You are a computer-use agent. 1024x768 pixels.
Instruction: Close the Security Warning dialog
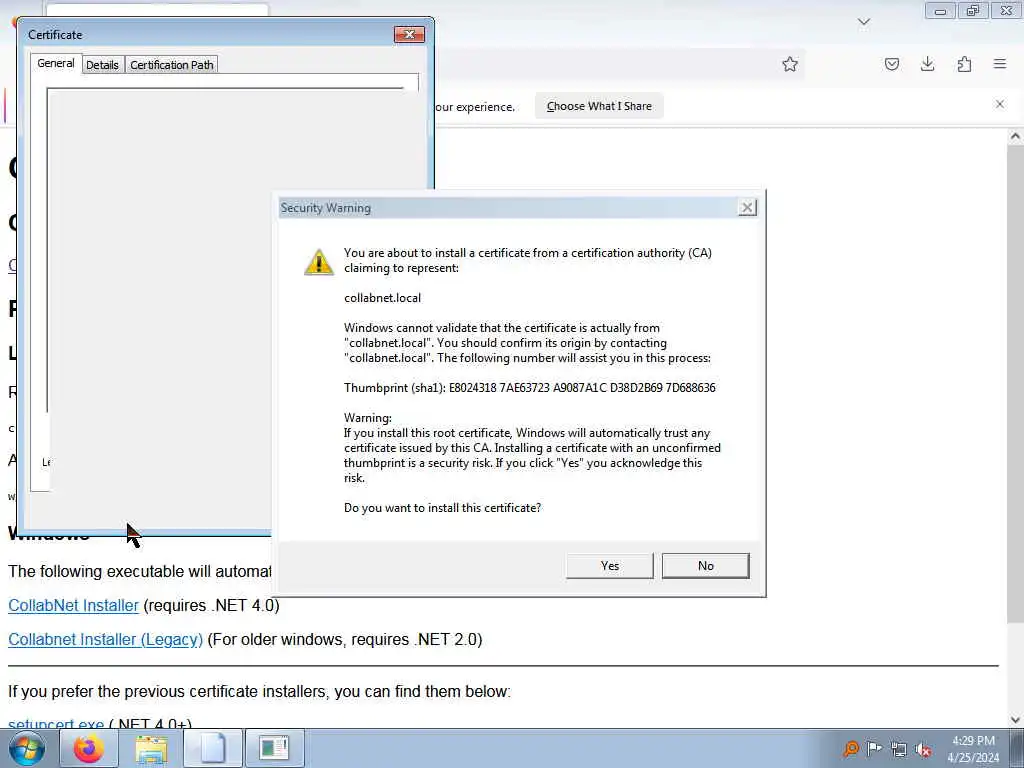coord(746,208)
